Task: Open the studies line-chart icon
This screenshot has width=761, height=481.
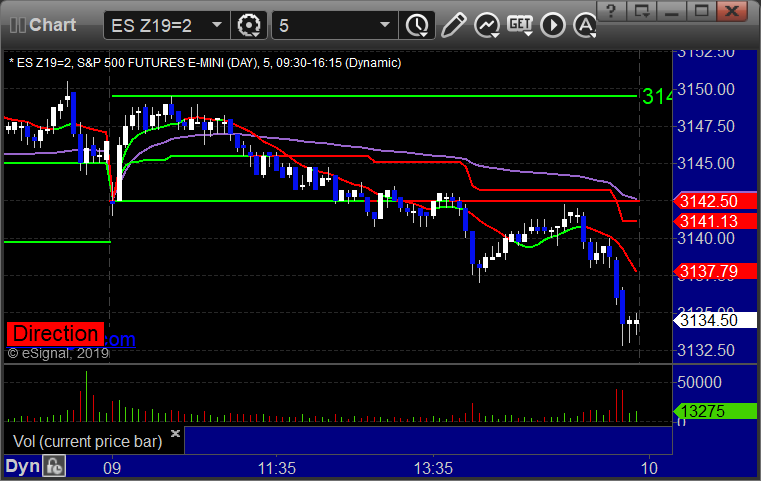Action: [x=487, y=25]
